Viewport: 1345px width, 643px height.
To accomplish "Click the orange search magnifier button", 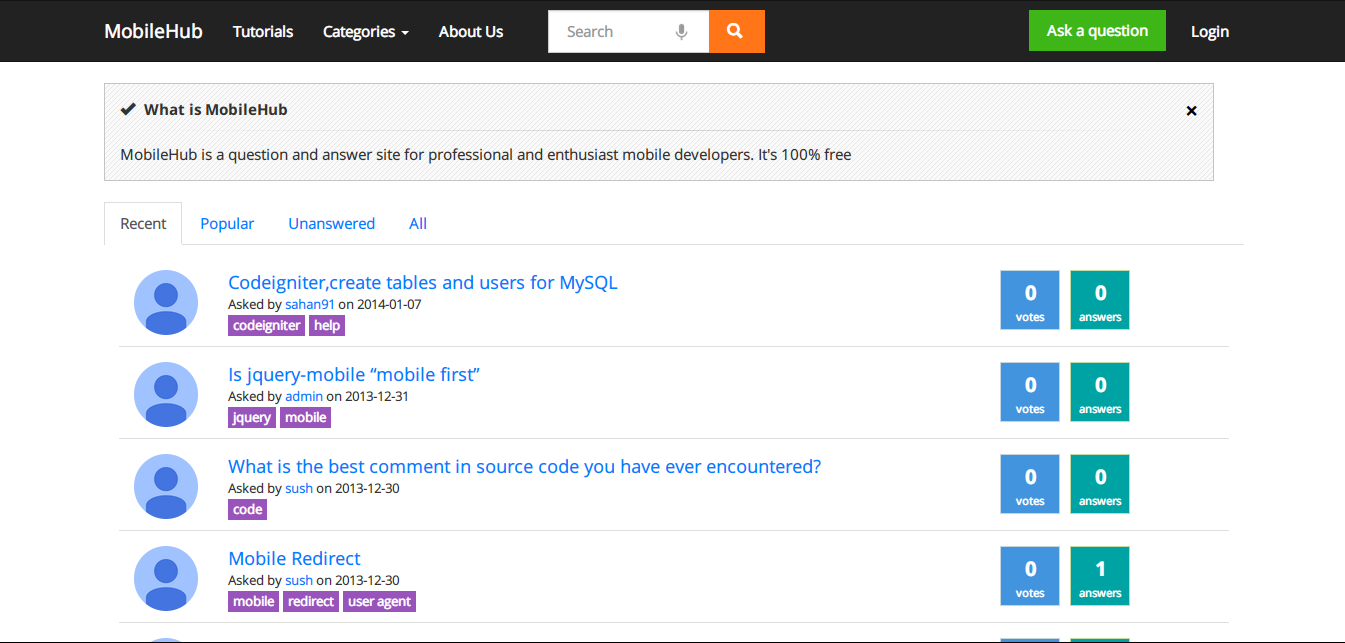I will pos(736,31).
